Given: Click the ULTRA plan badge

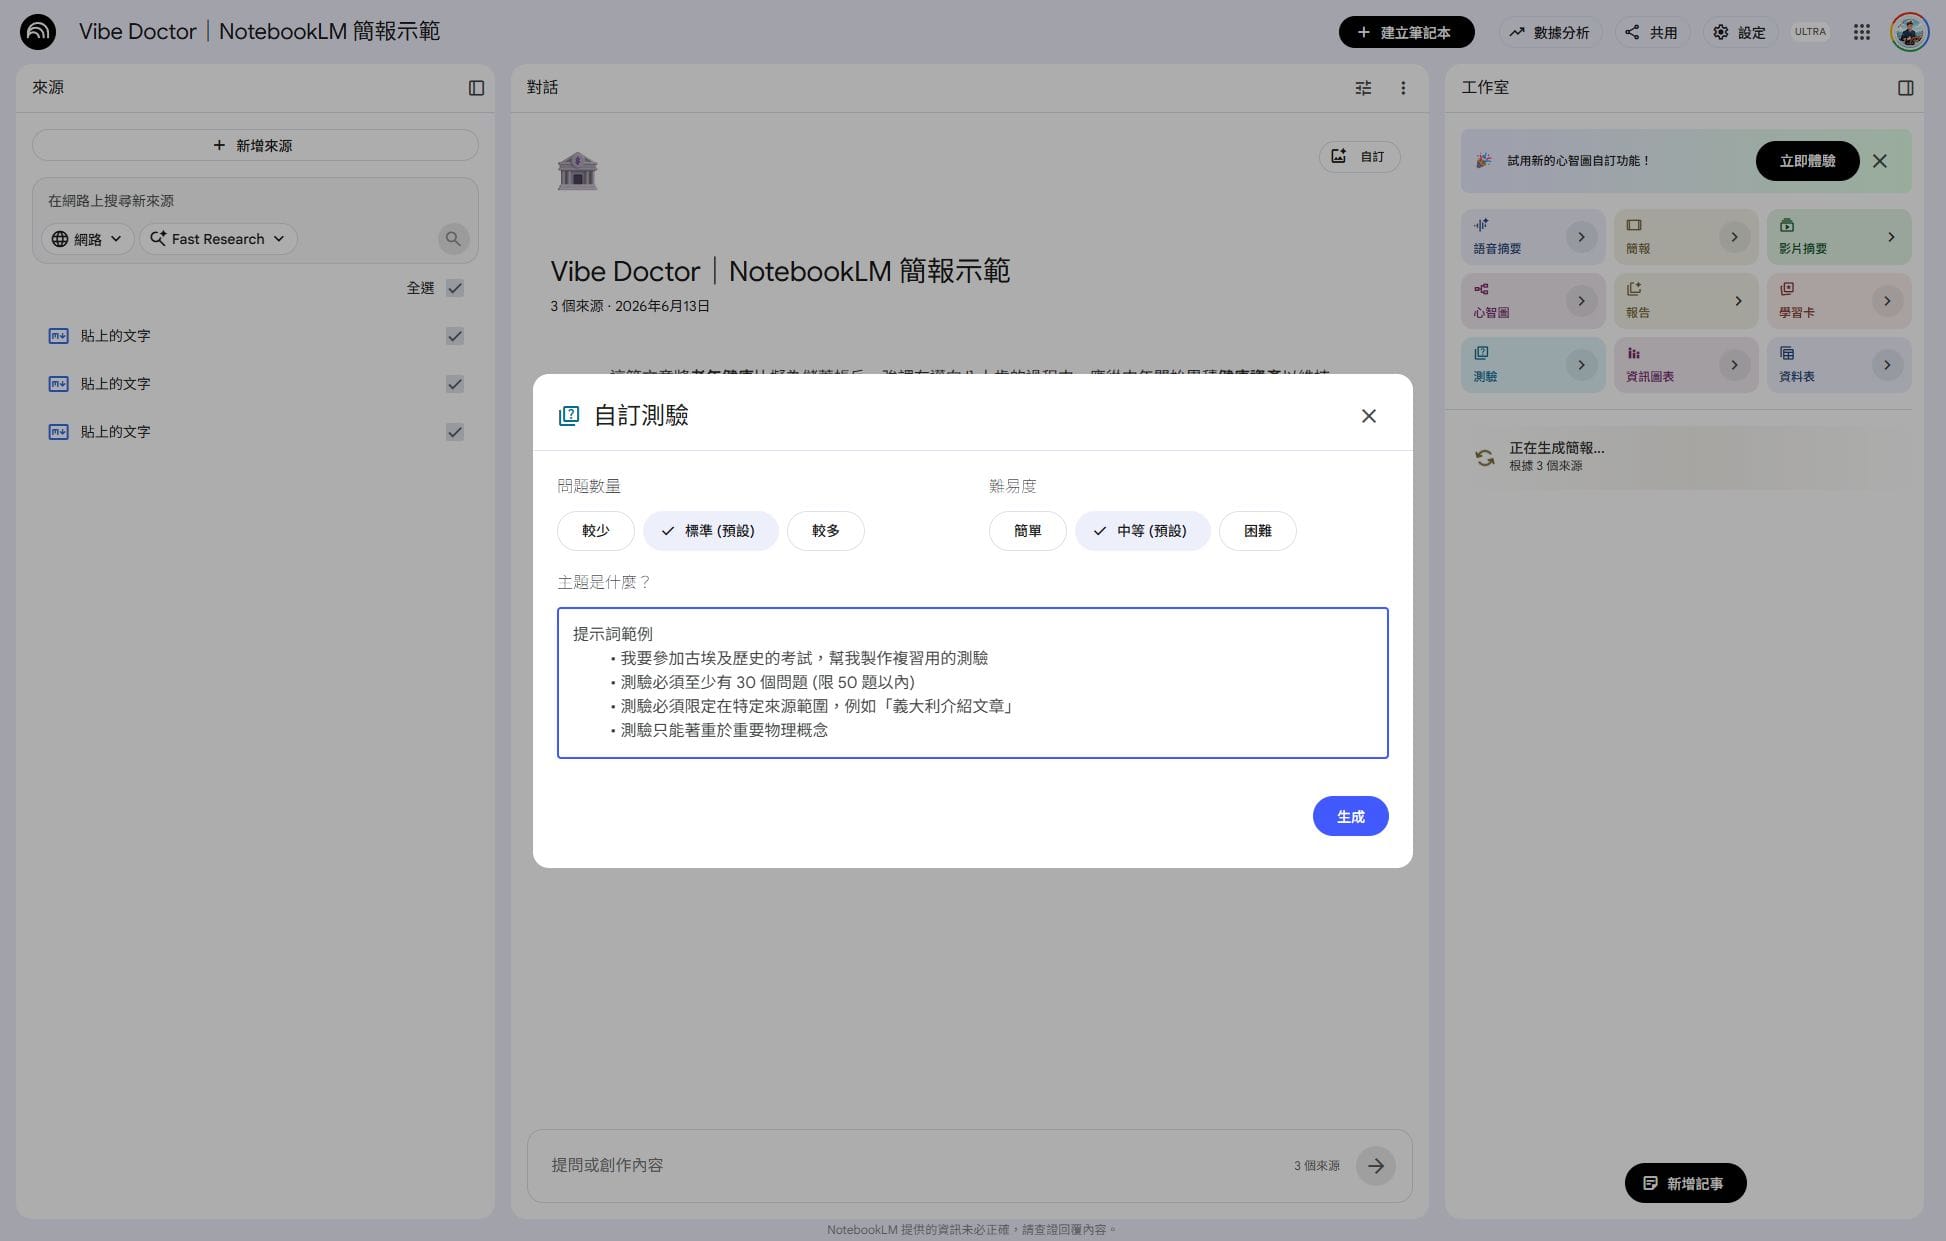Looking at the screenshot, I should click(x=1810, y=32).
